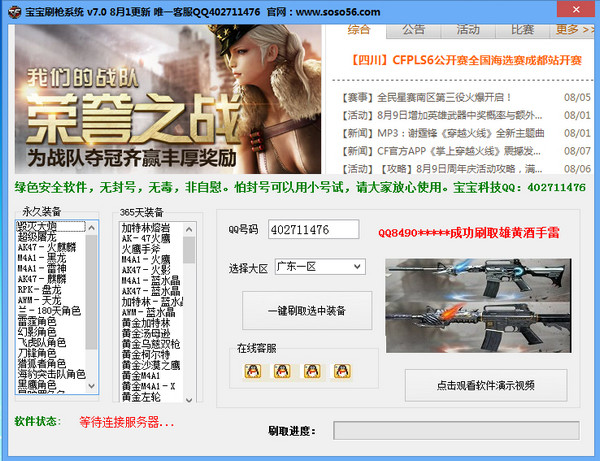Click the third QQ penguin customer service icon

click(312, 371)
